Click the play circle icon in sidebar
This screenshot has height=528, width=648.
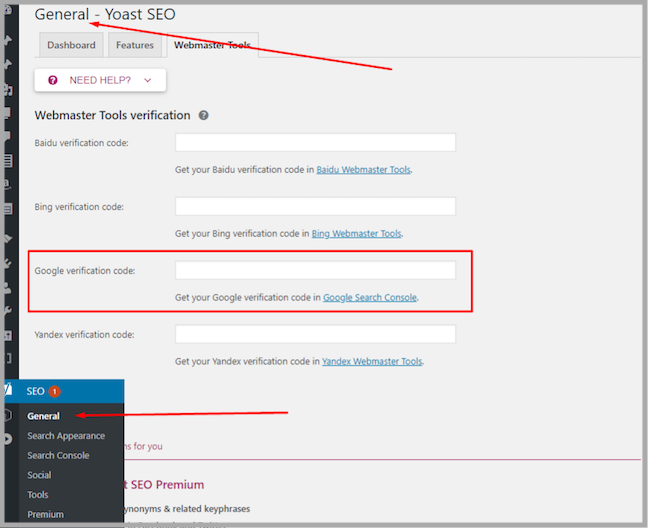[x=8, y=439]
